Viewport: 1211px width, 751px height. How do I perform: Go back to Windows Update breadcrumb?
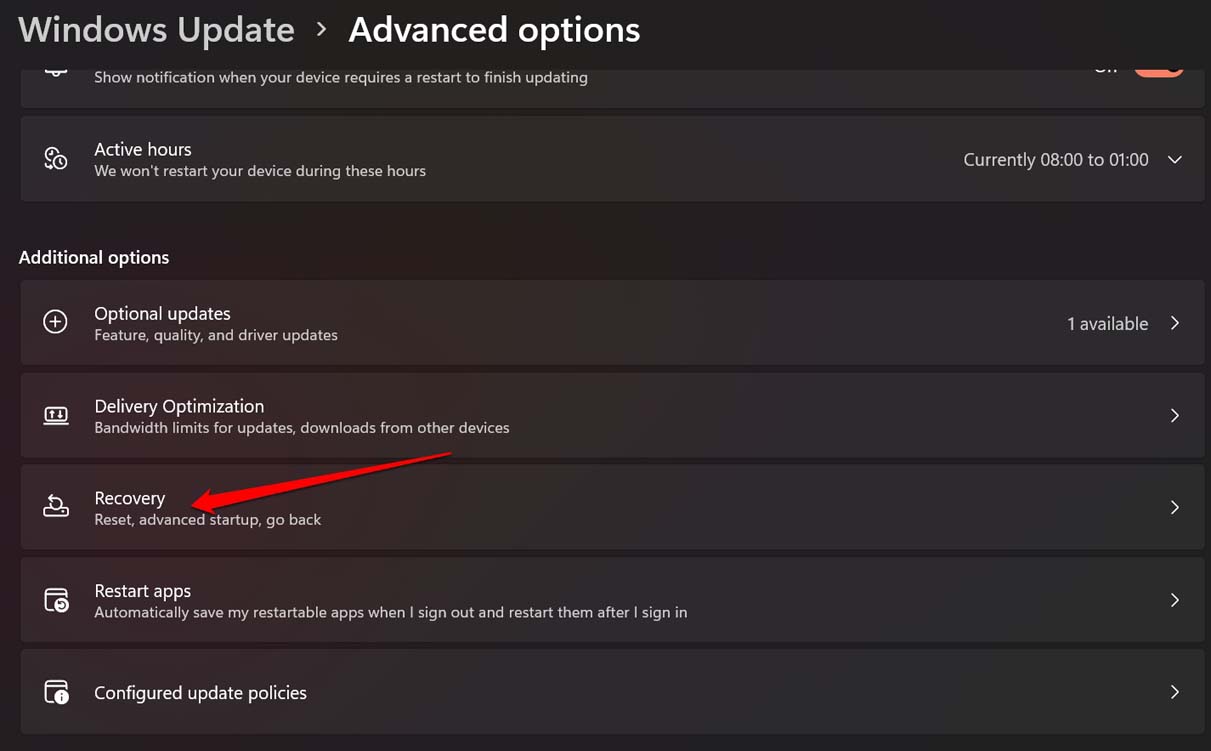(x=156, y=30)
